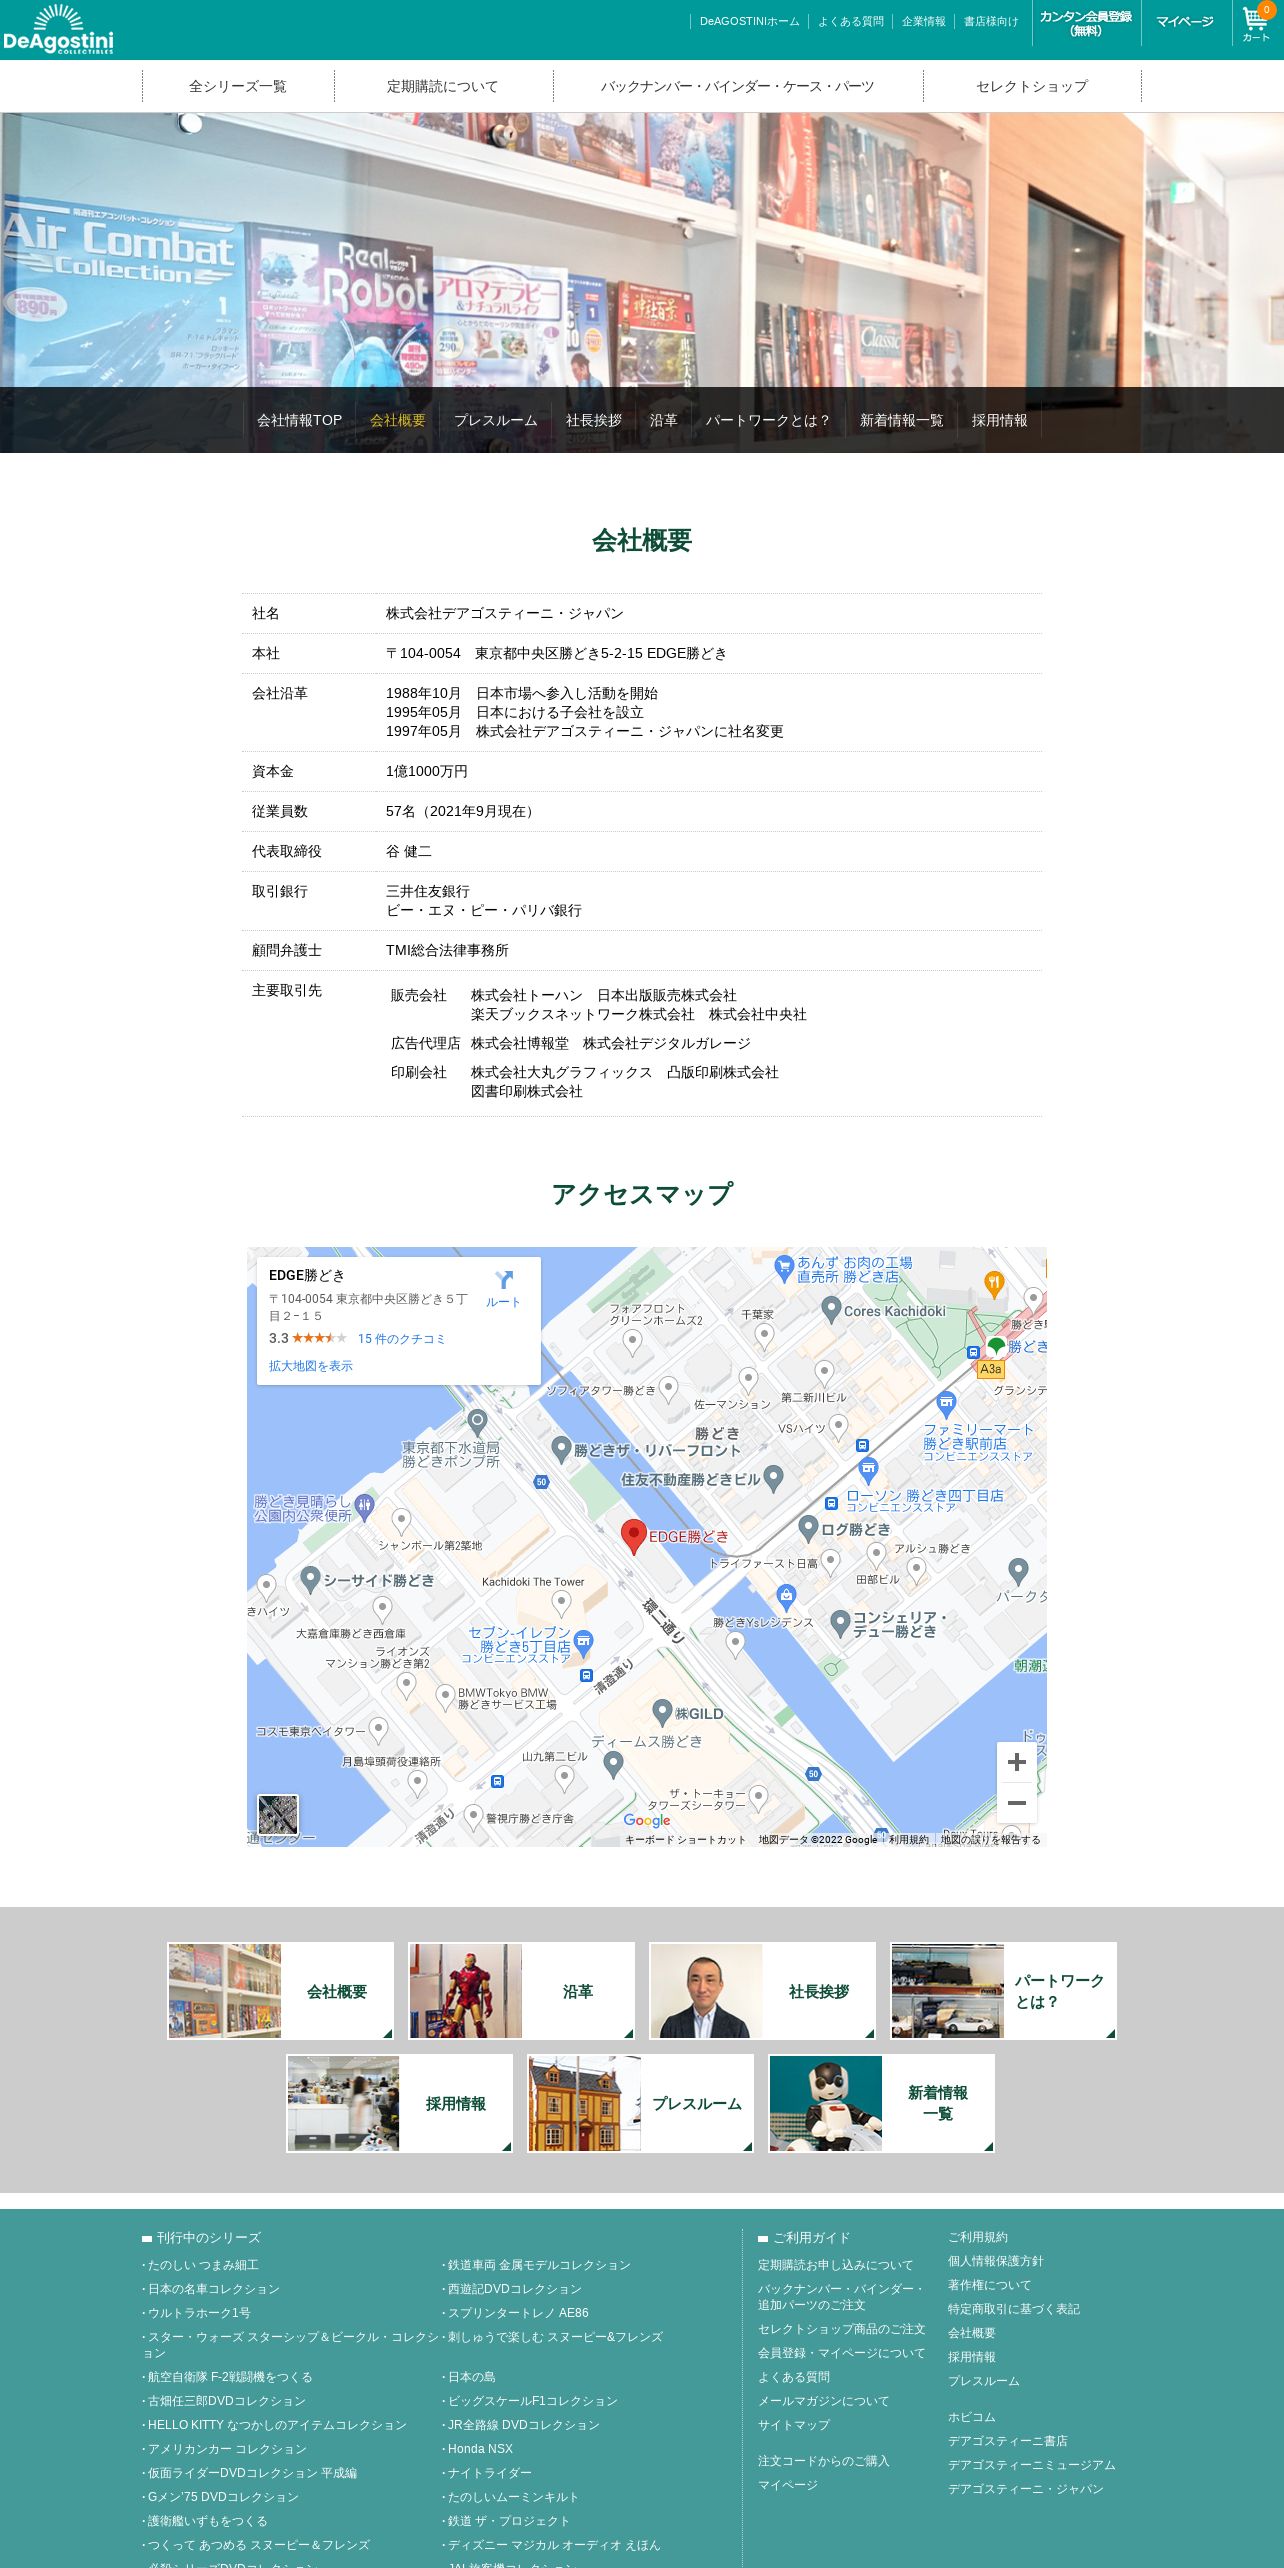
Task: Click 拡大地図を表示 link on map card
Action: tap(311, 1366)
